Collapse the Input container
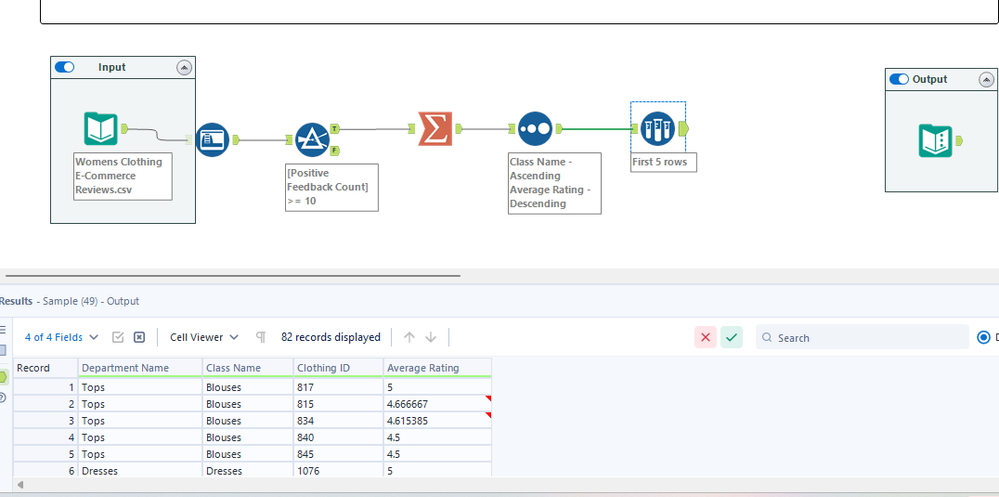This screenshot has height=497, width=999. (x=184, y=68)
